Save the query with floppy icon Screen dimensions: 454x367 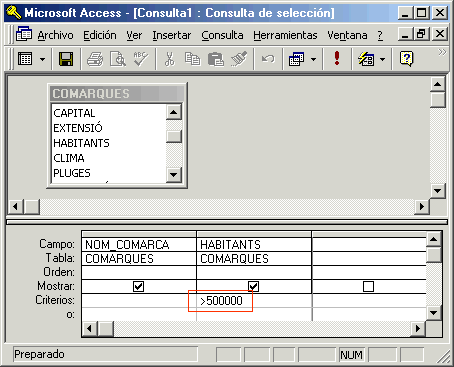[x=66, y=59]
